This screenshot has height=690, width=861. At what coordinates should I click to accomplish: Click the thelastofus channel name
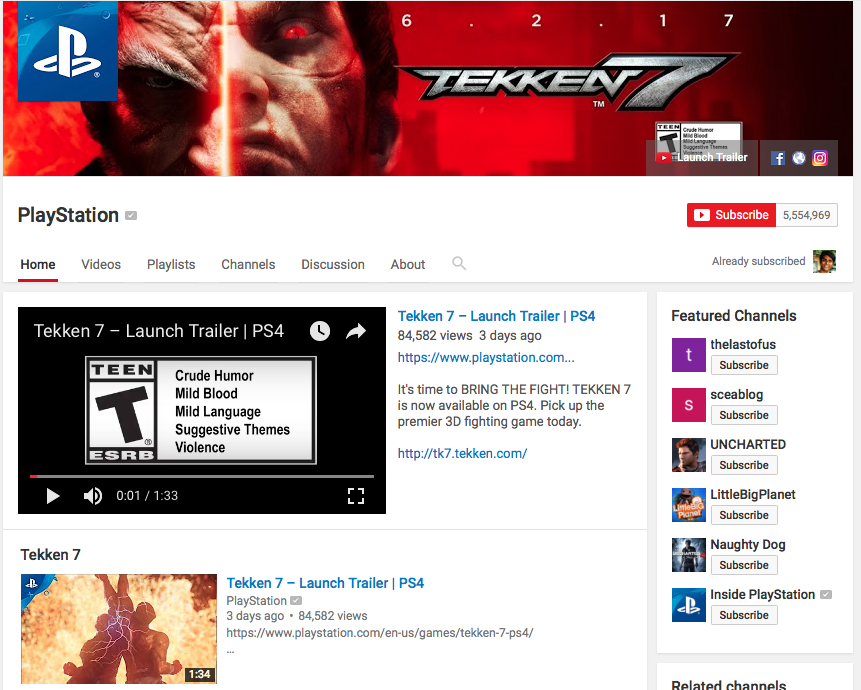(743, 344)
